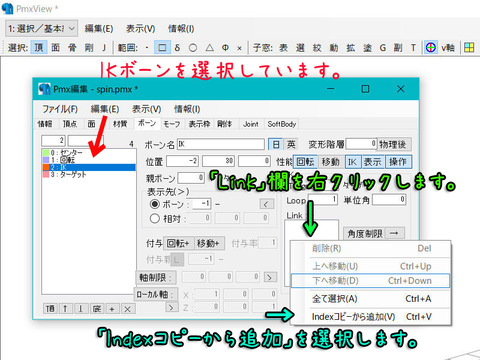The image size is (480, 360).
Task: Switch bone name to Japanese 日
Action: [x=276, y=144]
